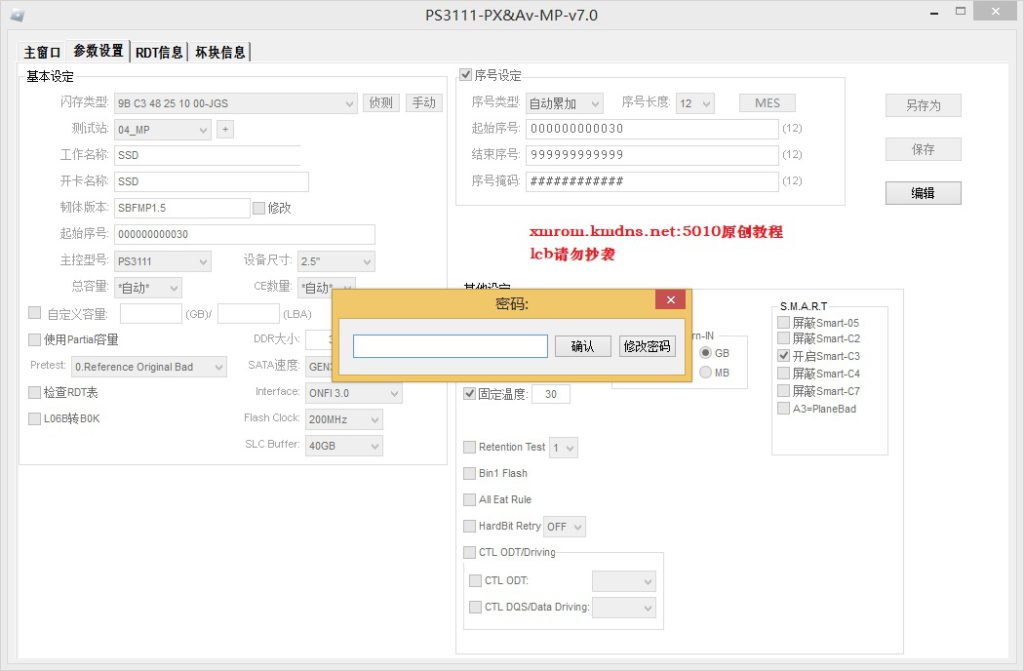Click the 编辑 button
The image size is (1024, 671).
pos(922,193)
